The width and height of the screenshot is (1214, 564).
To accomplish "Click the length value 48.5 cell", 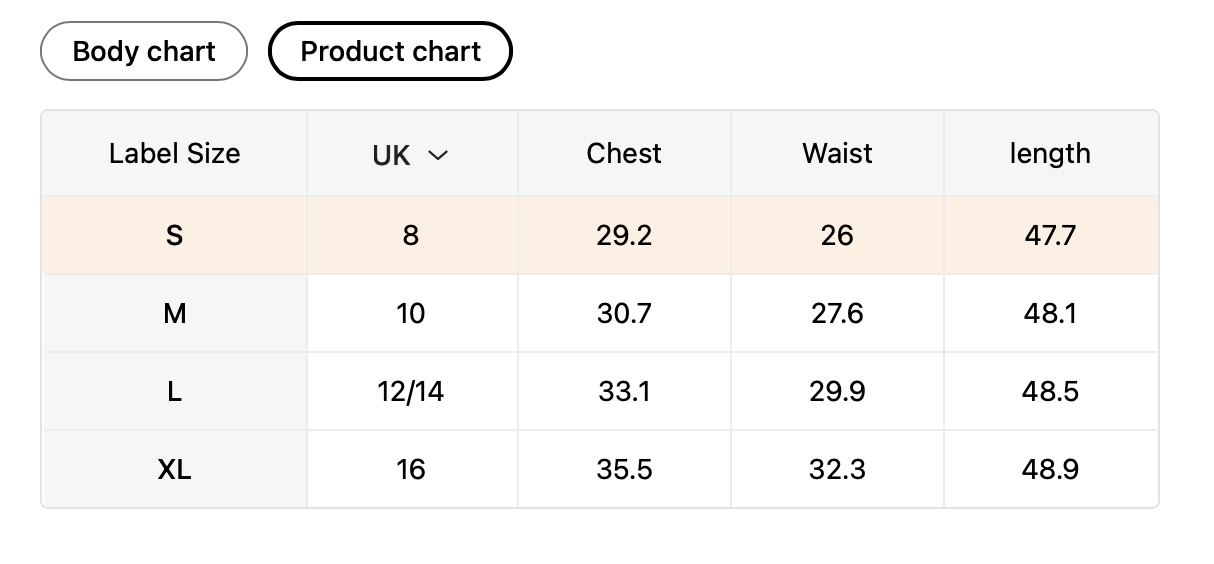I will coord(1050,392).
